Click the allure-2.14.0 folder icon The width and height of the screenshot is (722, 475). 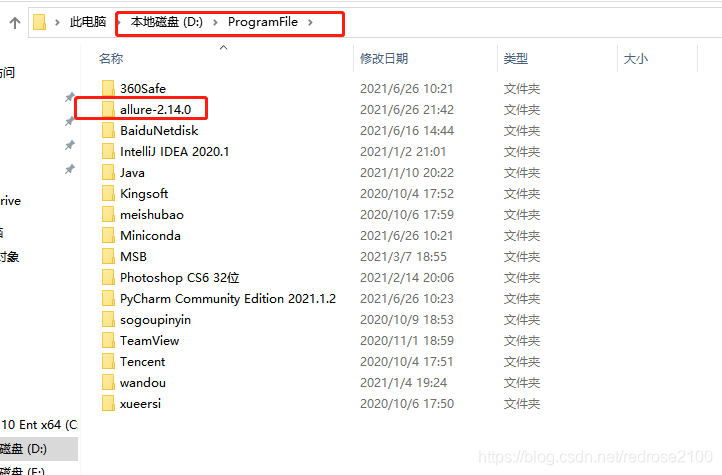(x=108, y=110)
